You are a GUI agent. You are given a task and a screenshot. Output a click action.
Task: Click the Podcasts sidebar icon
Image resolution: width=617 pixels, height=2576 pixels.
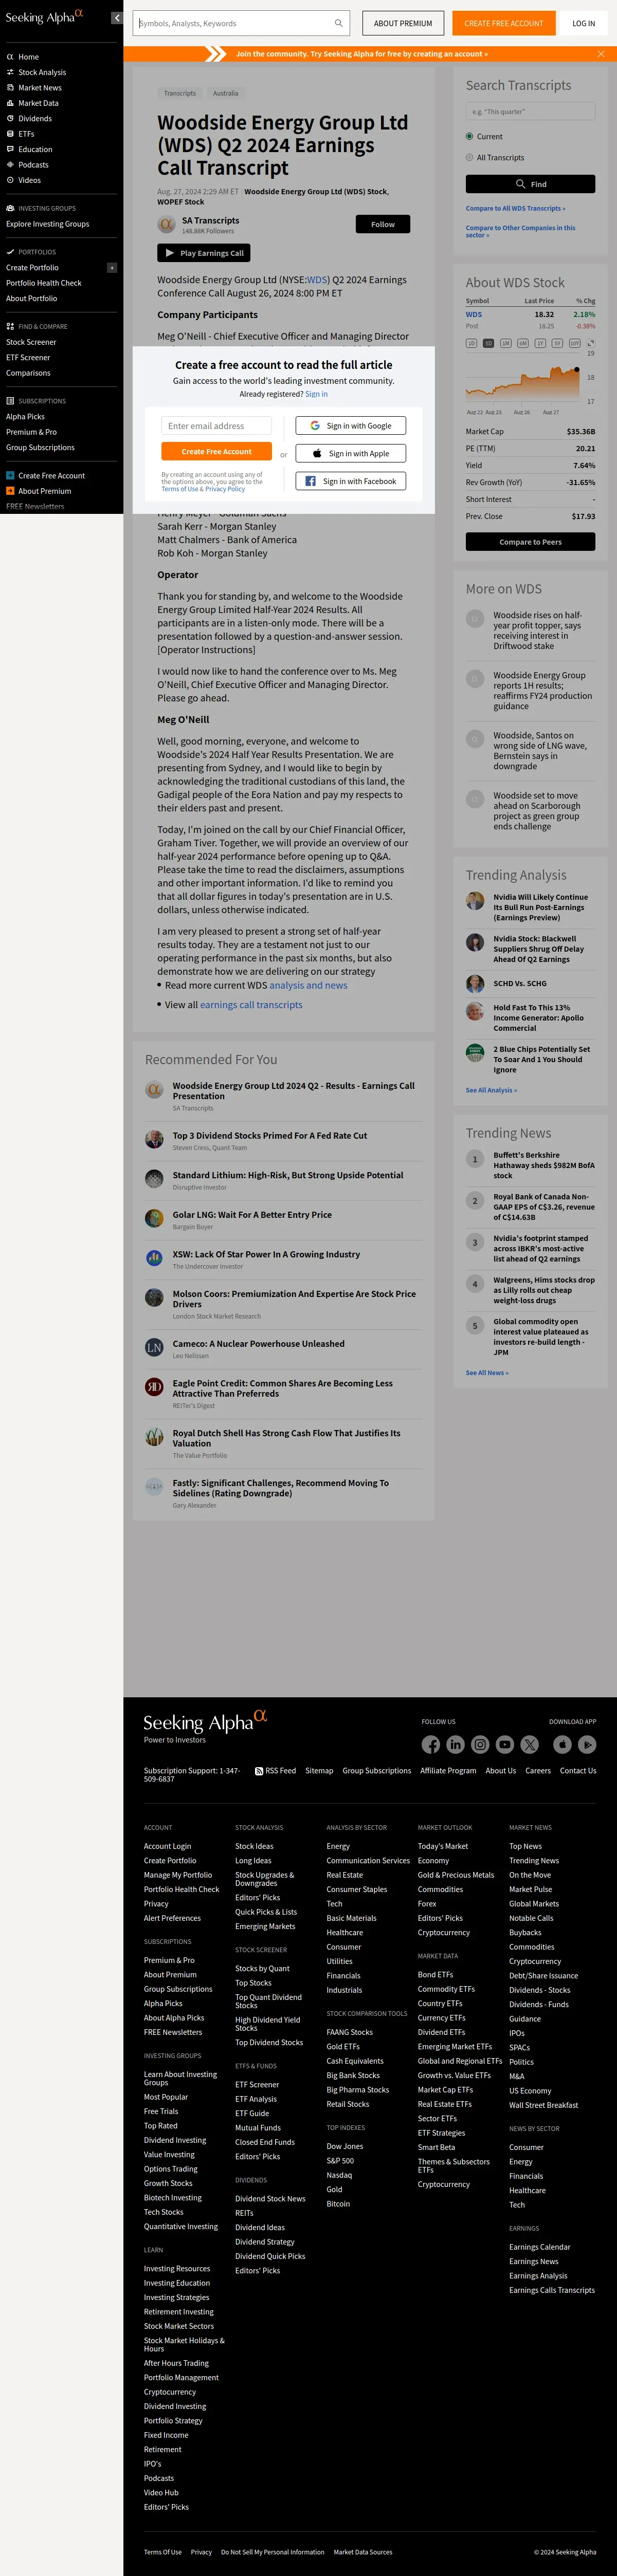(x=10, y=165)
